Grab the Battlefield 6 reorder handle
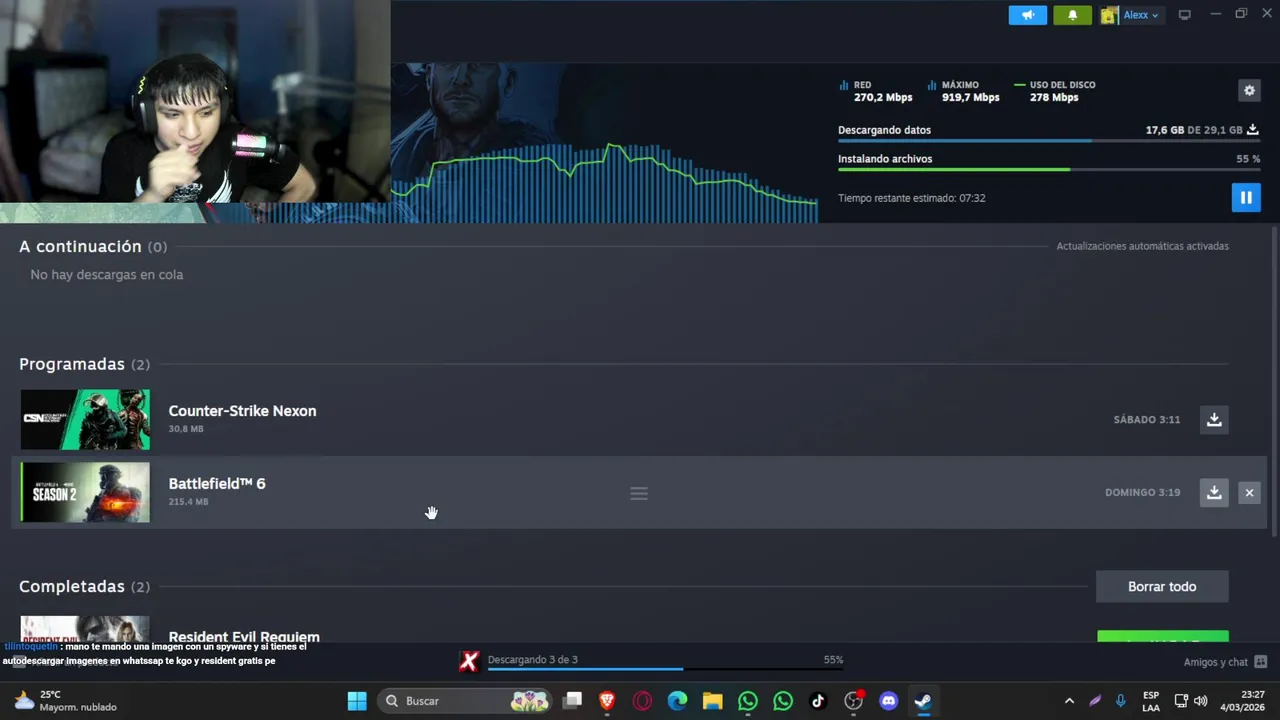 point(639,493)
